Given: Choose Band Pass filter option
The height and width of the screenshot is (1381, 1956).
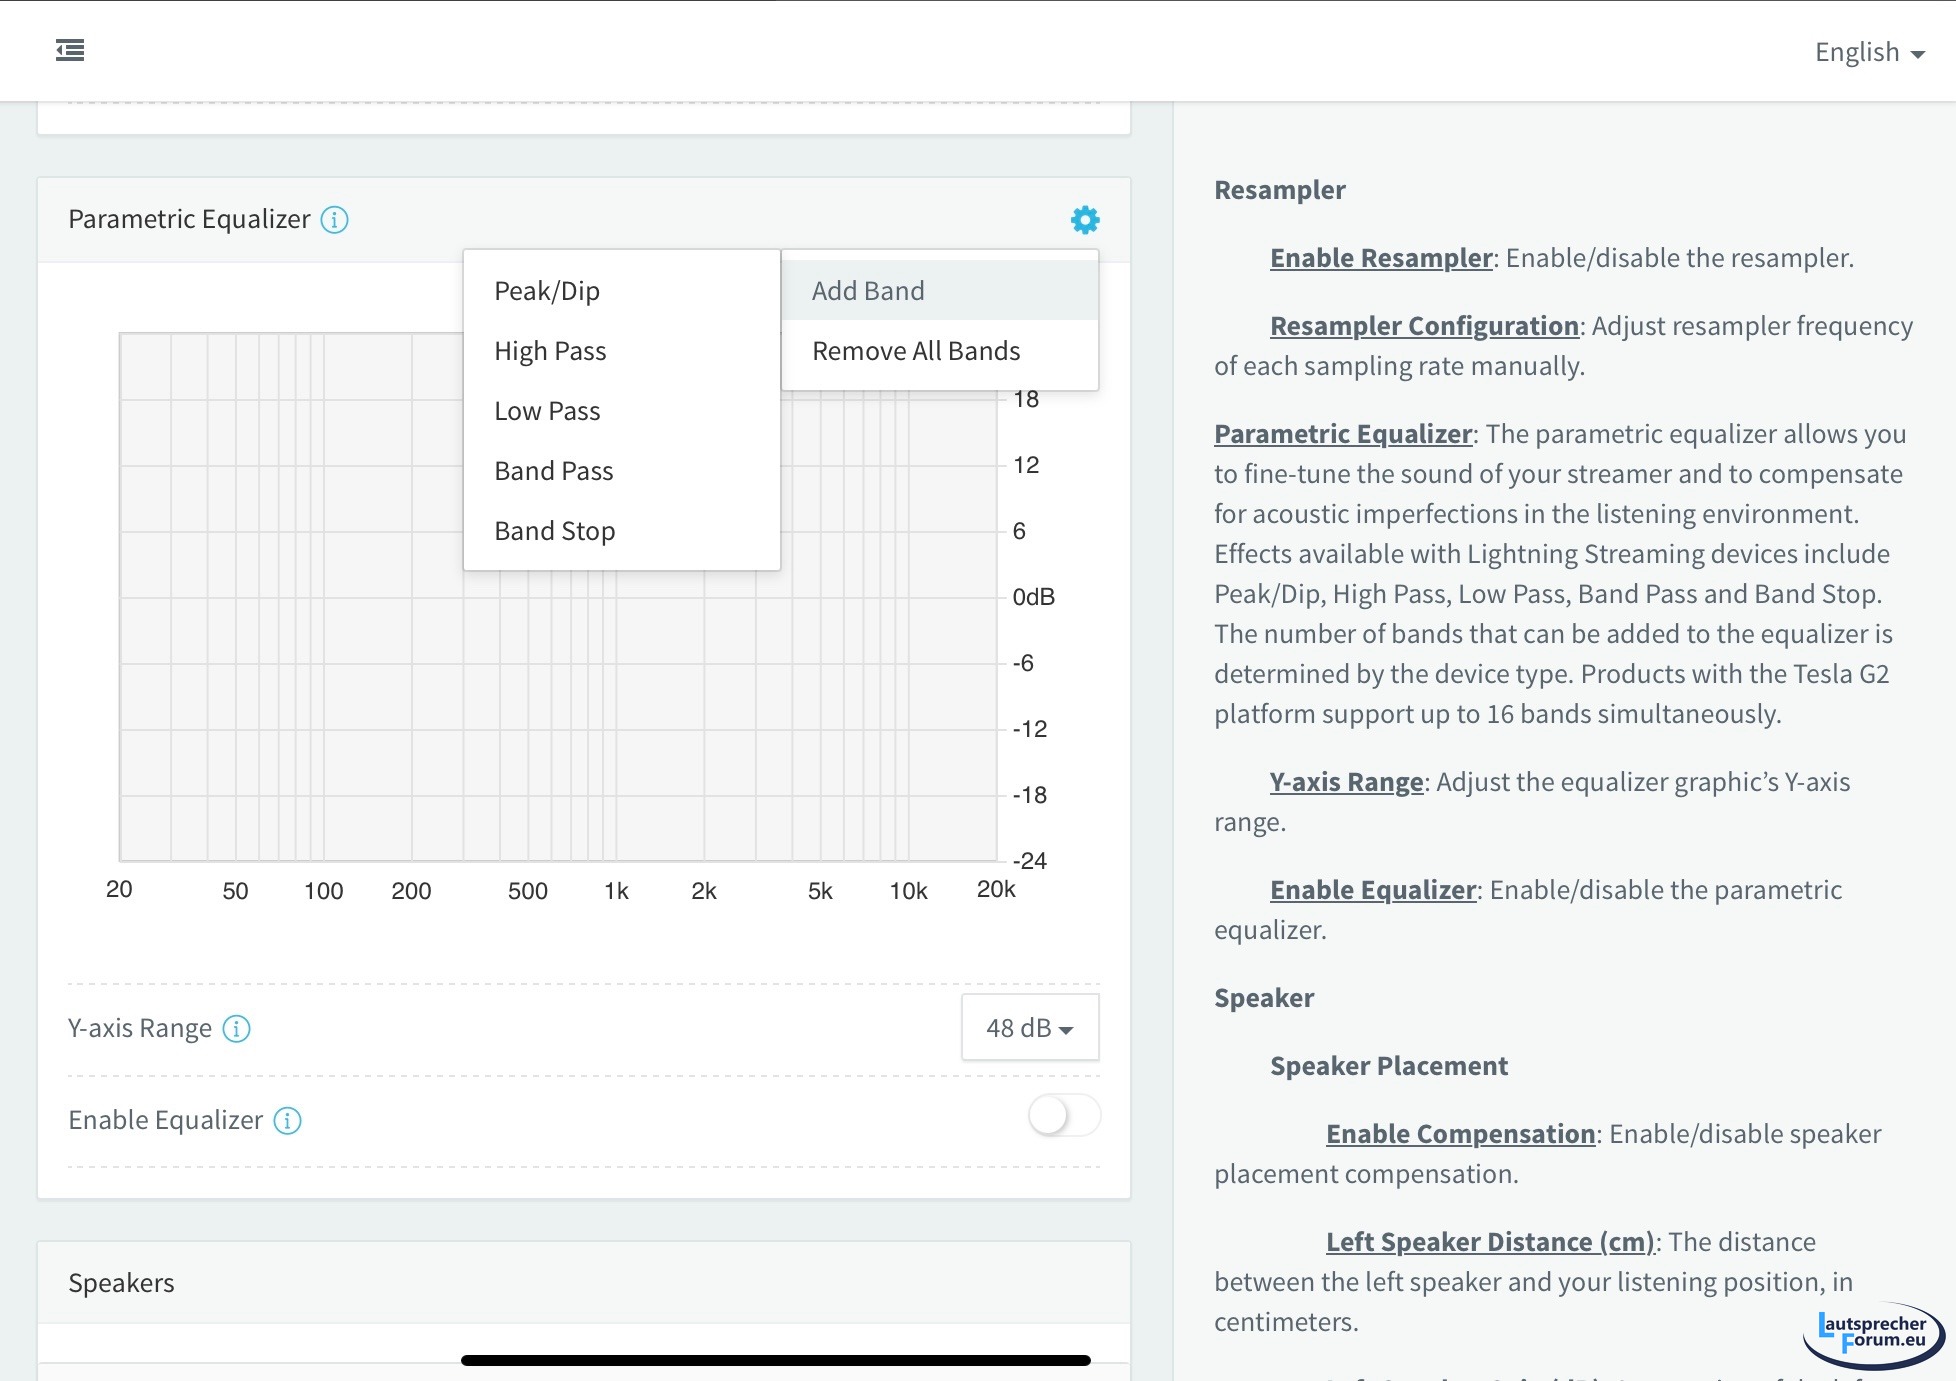Looking at the screenshot, I should [553, 471].
